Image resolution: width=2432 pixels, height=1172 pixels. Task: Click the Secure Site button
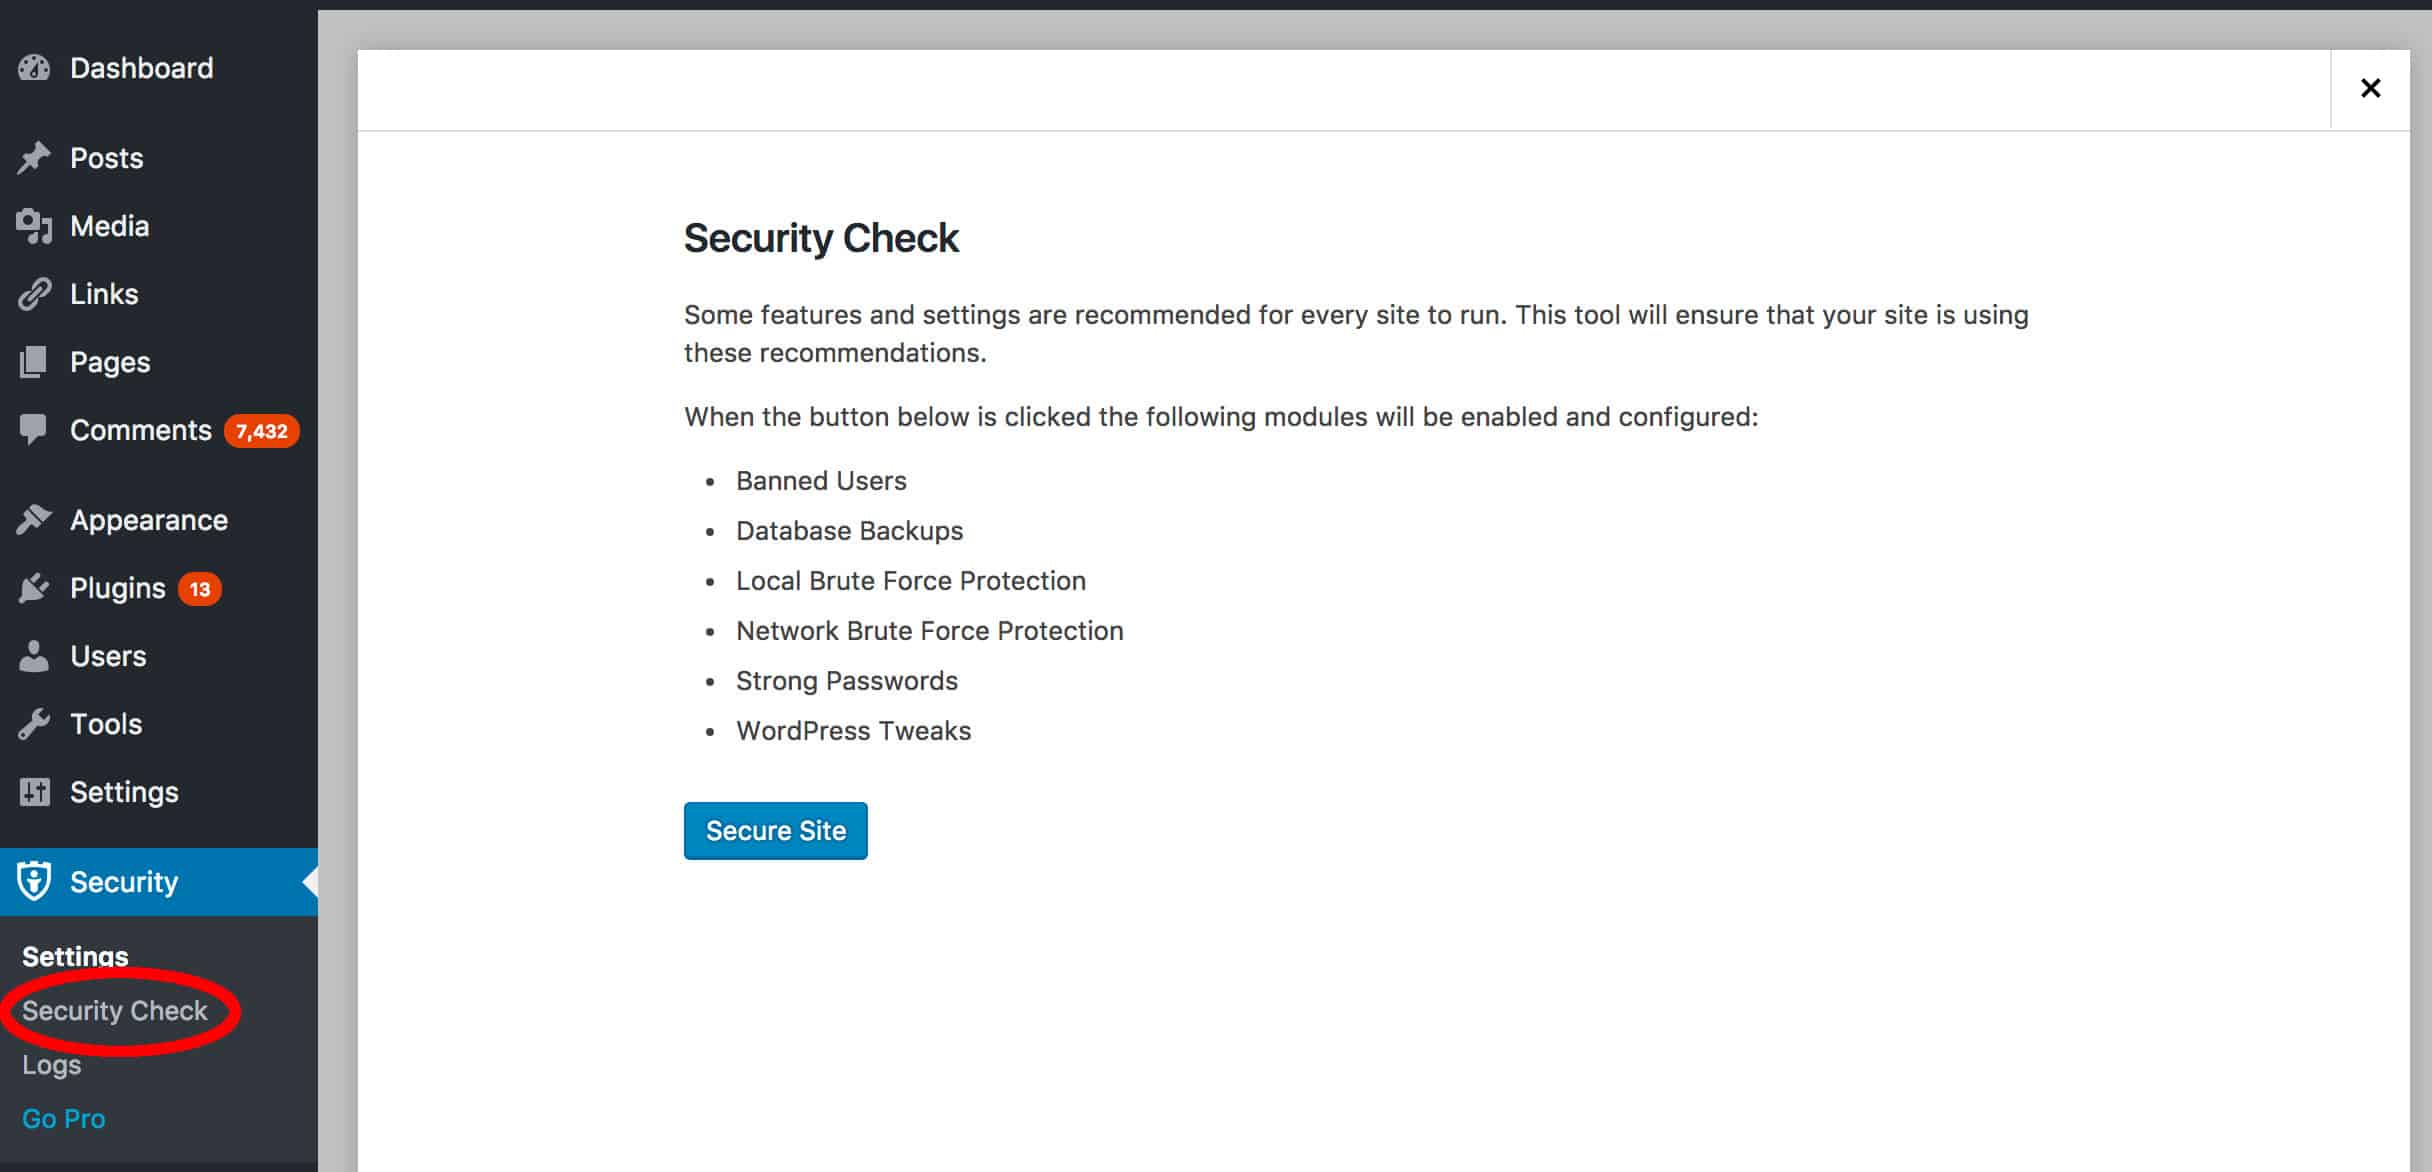(x=776, y=829)
